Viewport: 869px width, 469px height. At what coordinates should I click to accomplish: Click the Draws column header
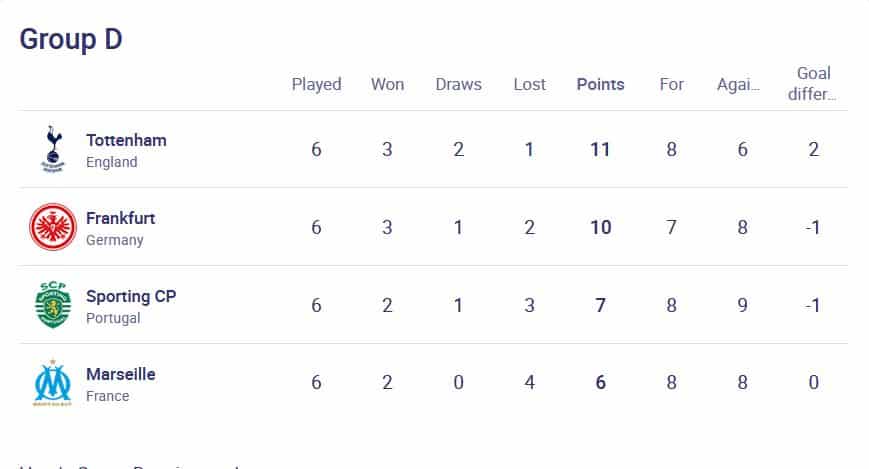pyautogui.click(x=458, y=84)
